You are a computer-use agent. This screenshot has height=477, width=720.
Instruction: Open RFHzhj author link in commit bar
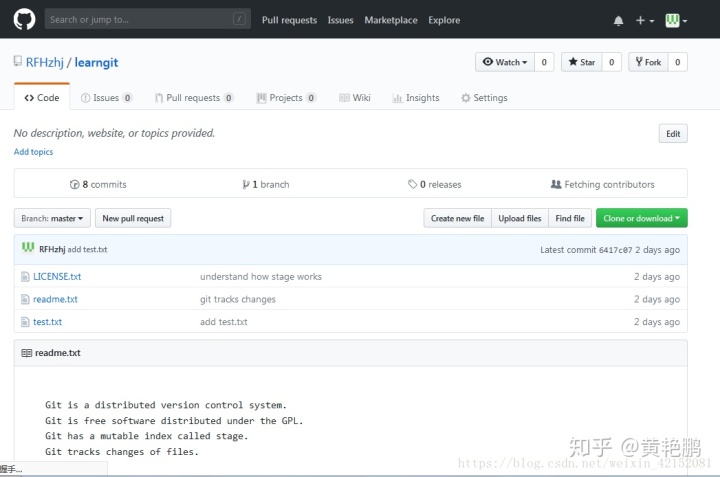(52, 249)
